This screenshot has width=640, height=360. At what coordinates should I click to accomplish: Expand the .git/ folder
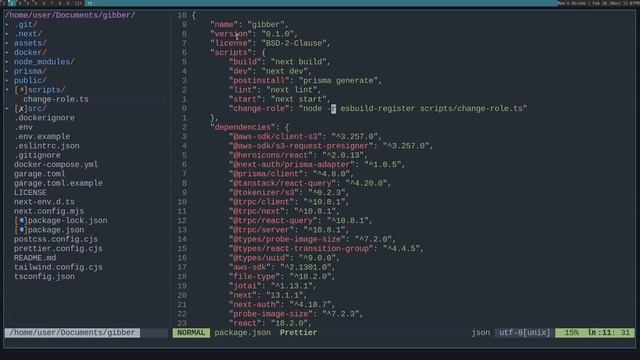point(25,24)
